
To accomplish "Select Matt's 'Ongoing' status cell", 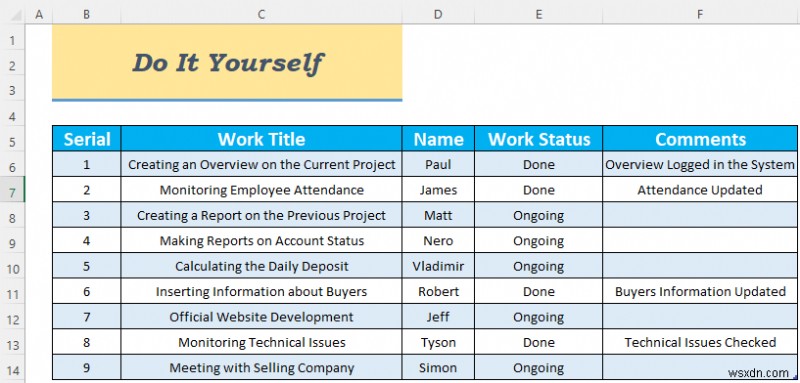I will [x=538, y=215].
